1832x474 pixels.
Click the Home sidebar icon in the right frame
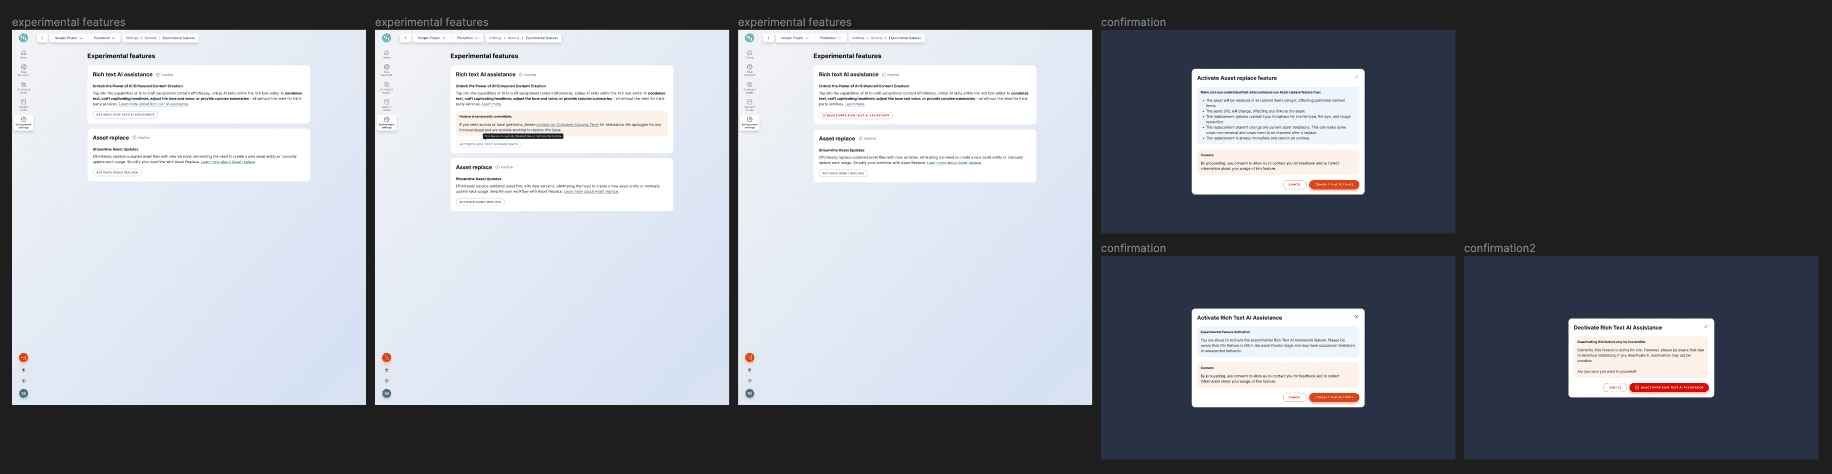click(x=749, y=56)
